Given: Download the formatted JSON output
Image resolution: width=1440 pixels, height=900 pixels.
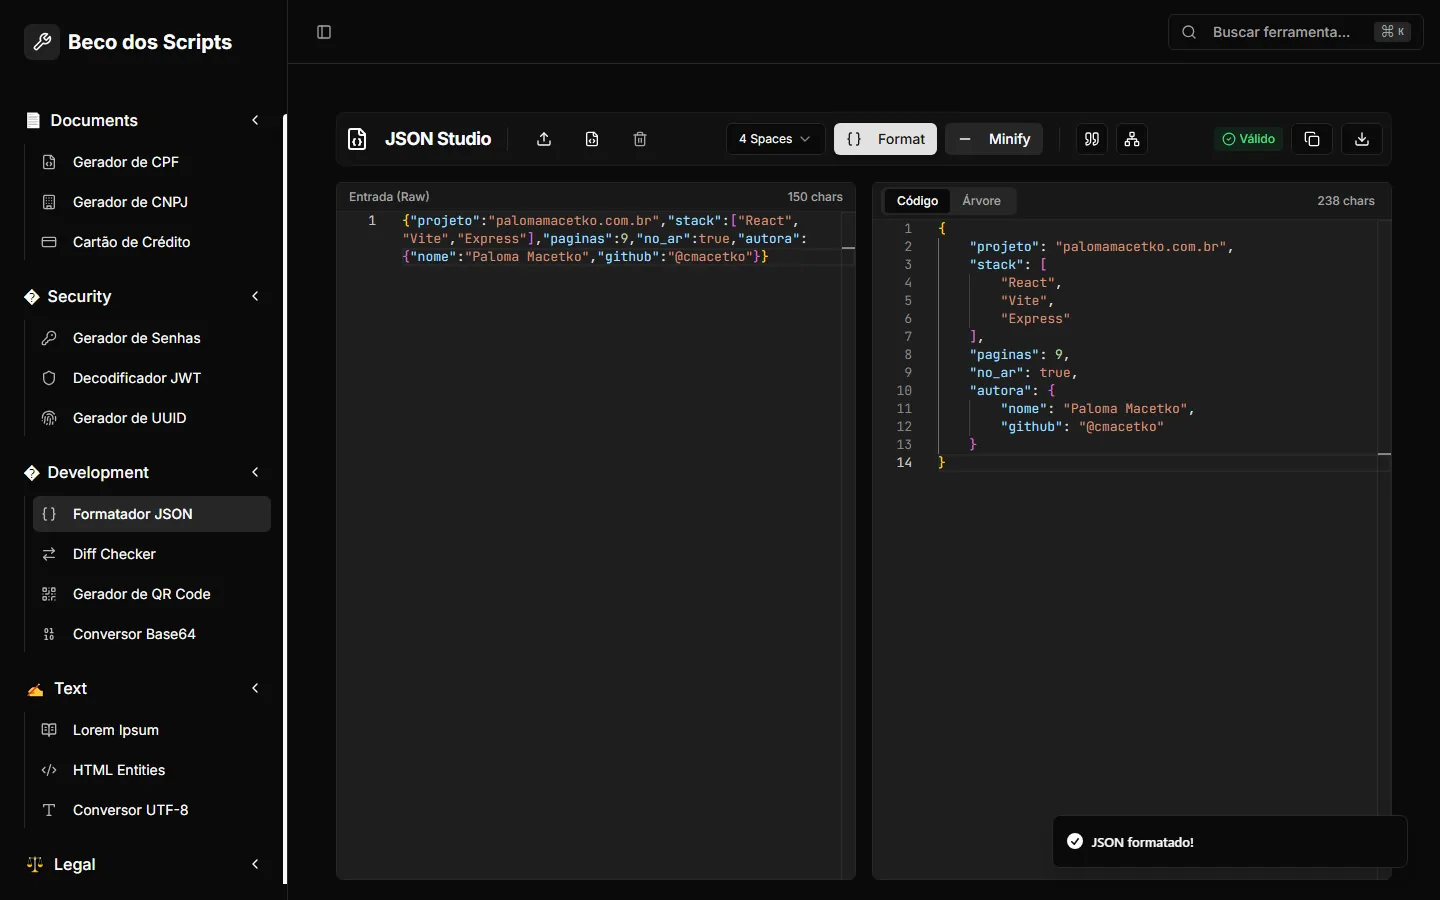Looking at the screenshot, I should coord(1362,139).
